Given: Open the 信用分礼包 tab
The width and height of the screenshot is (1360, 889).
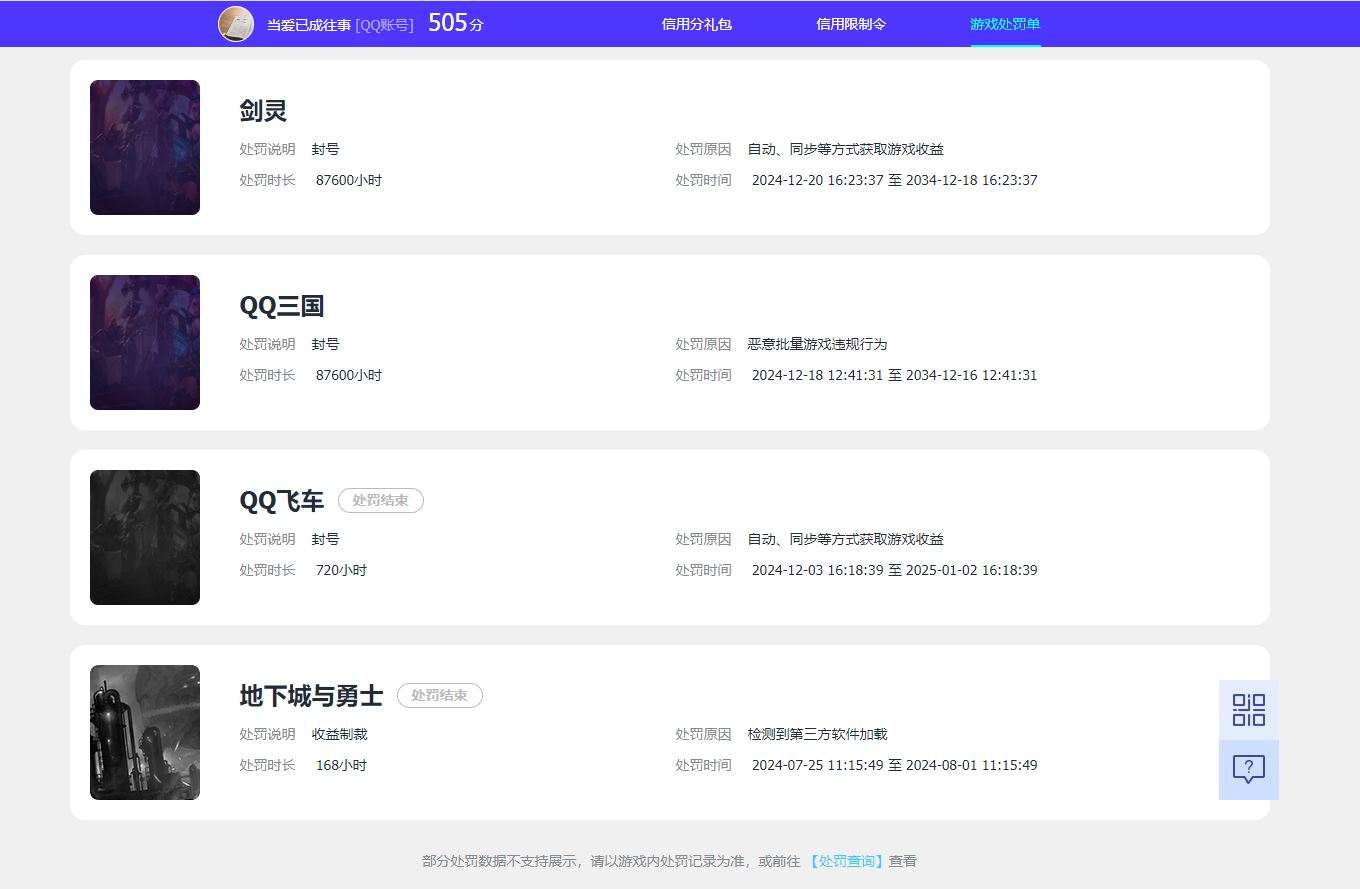Looking at the screenshot, I should point(697,24).
